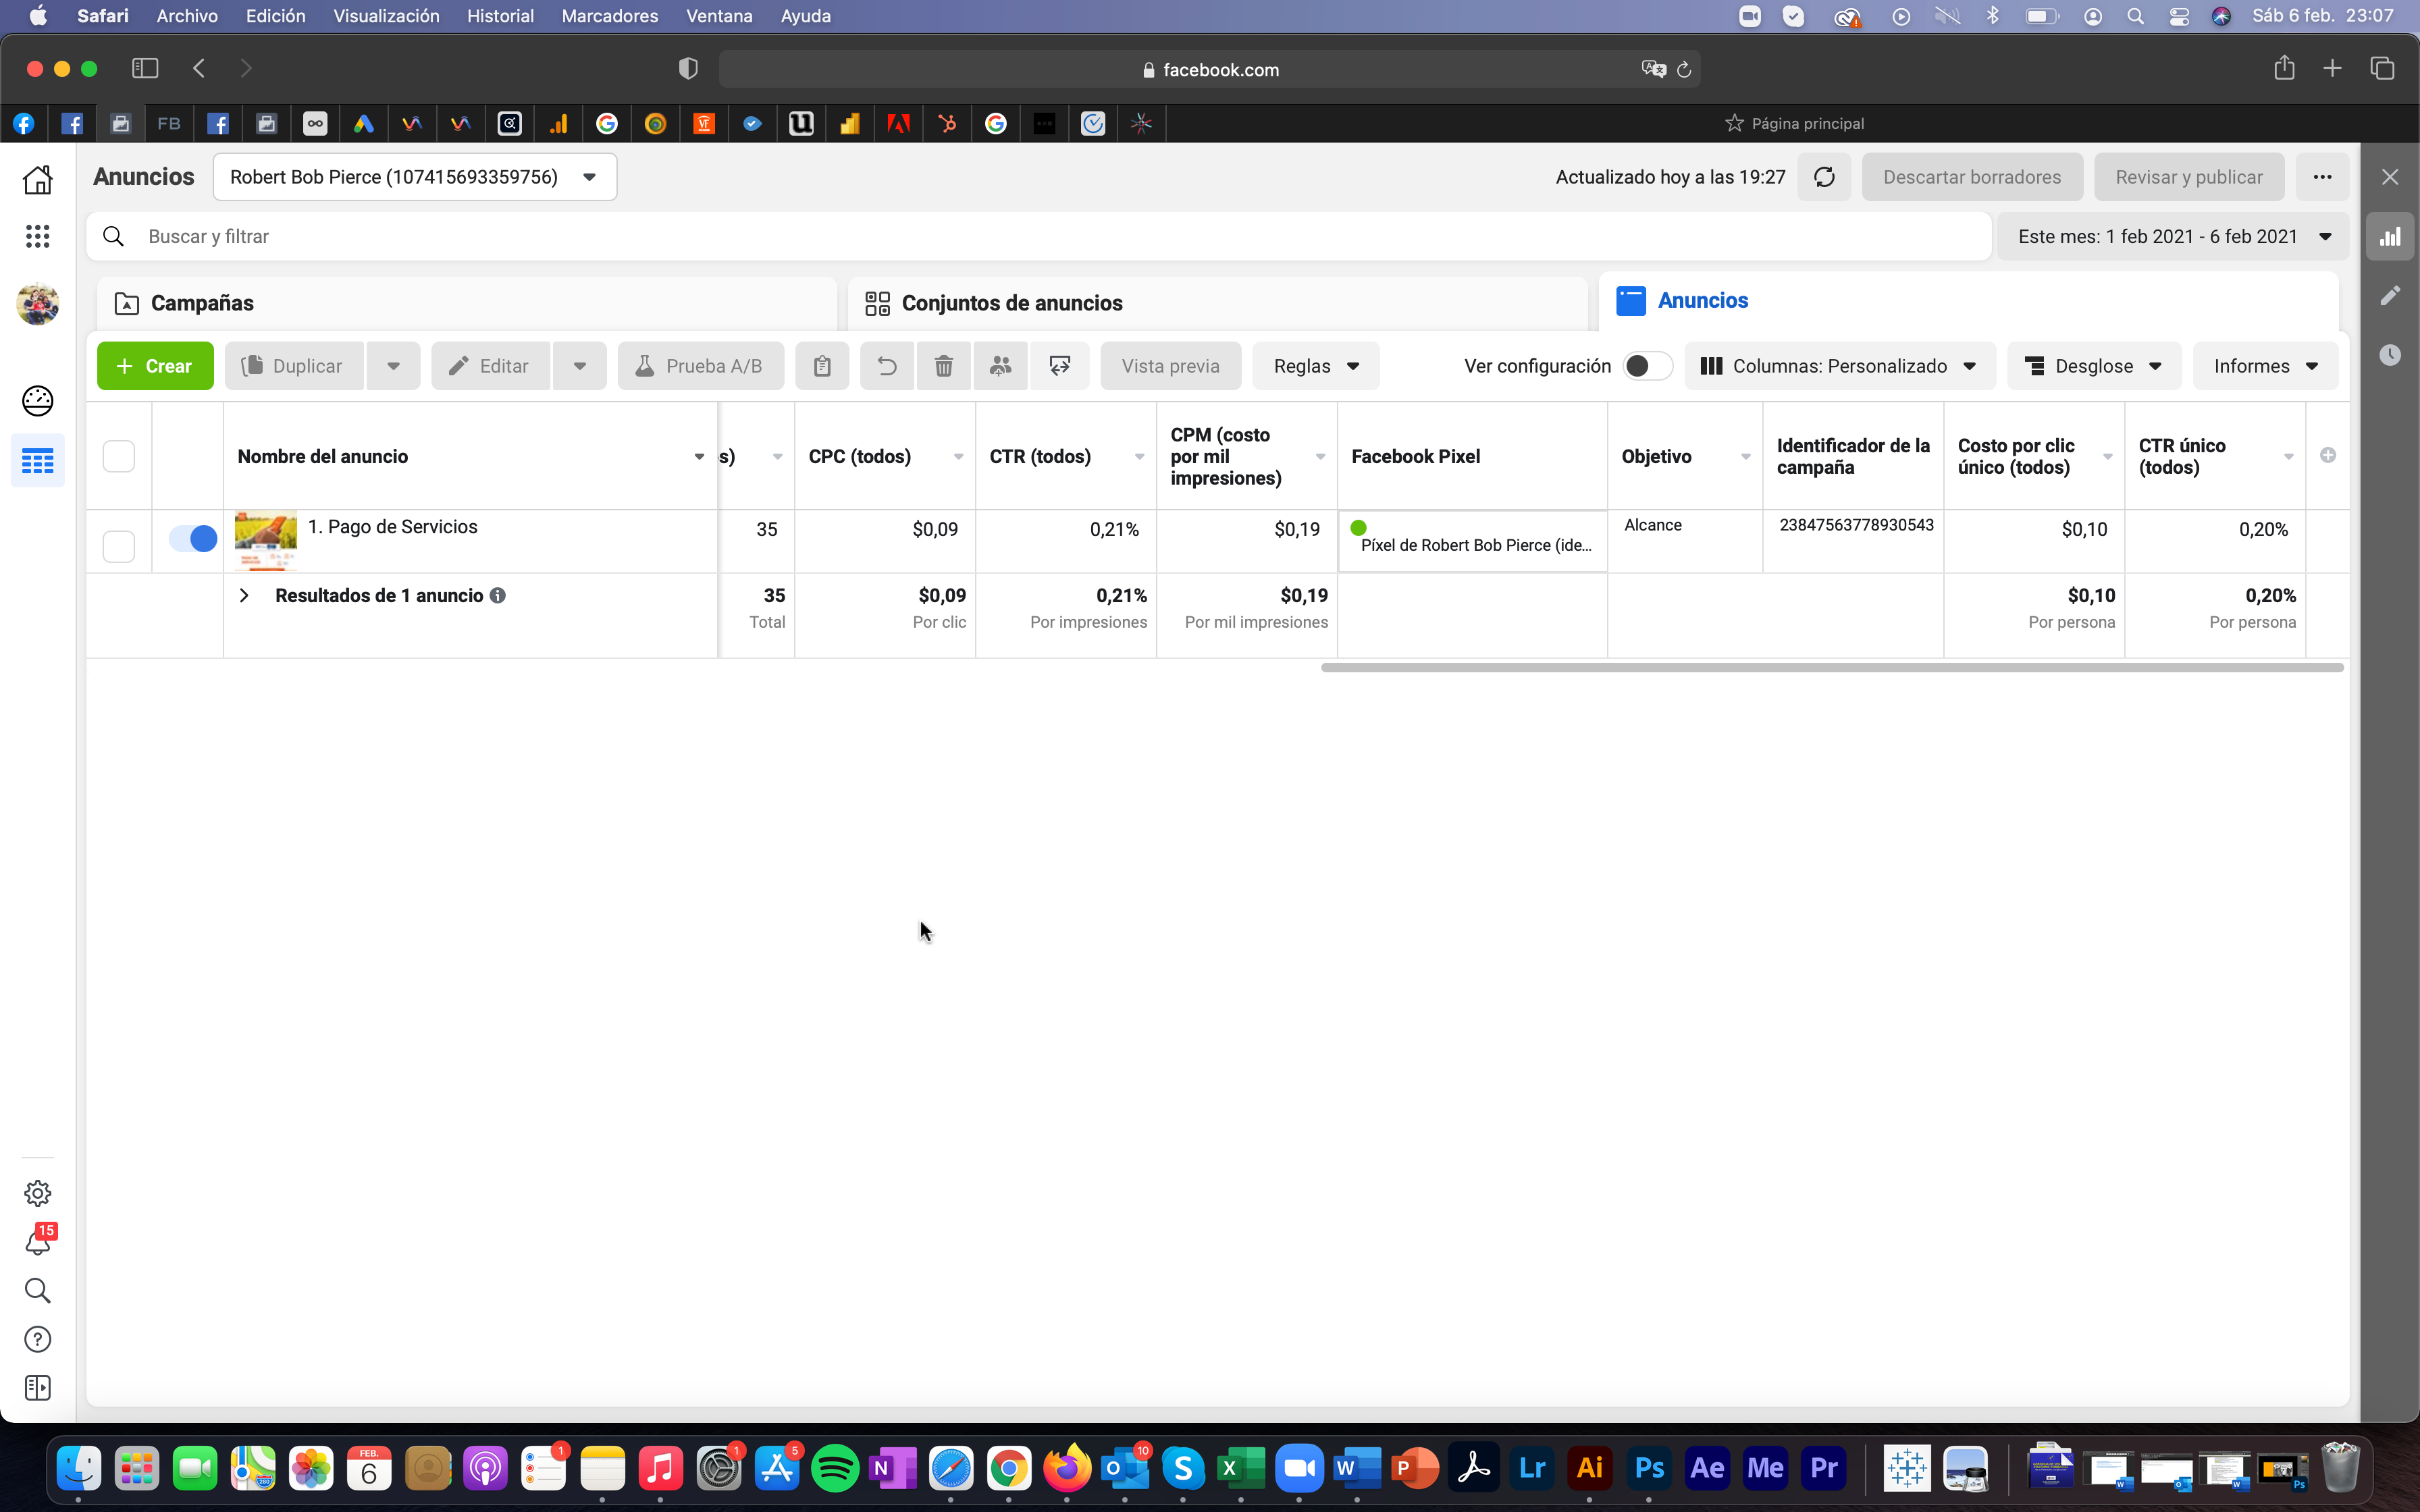
Task: Click the audience people icon in toolbar
Action: (1000, 366)
